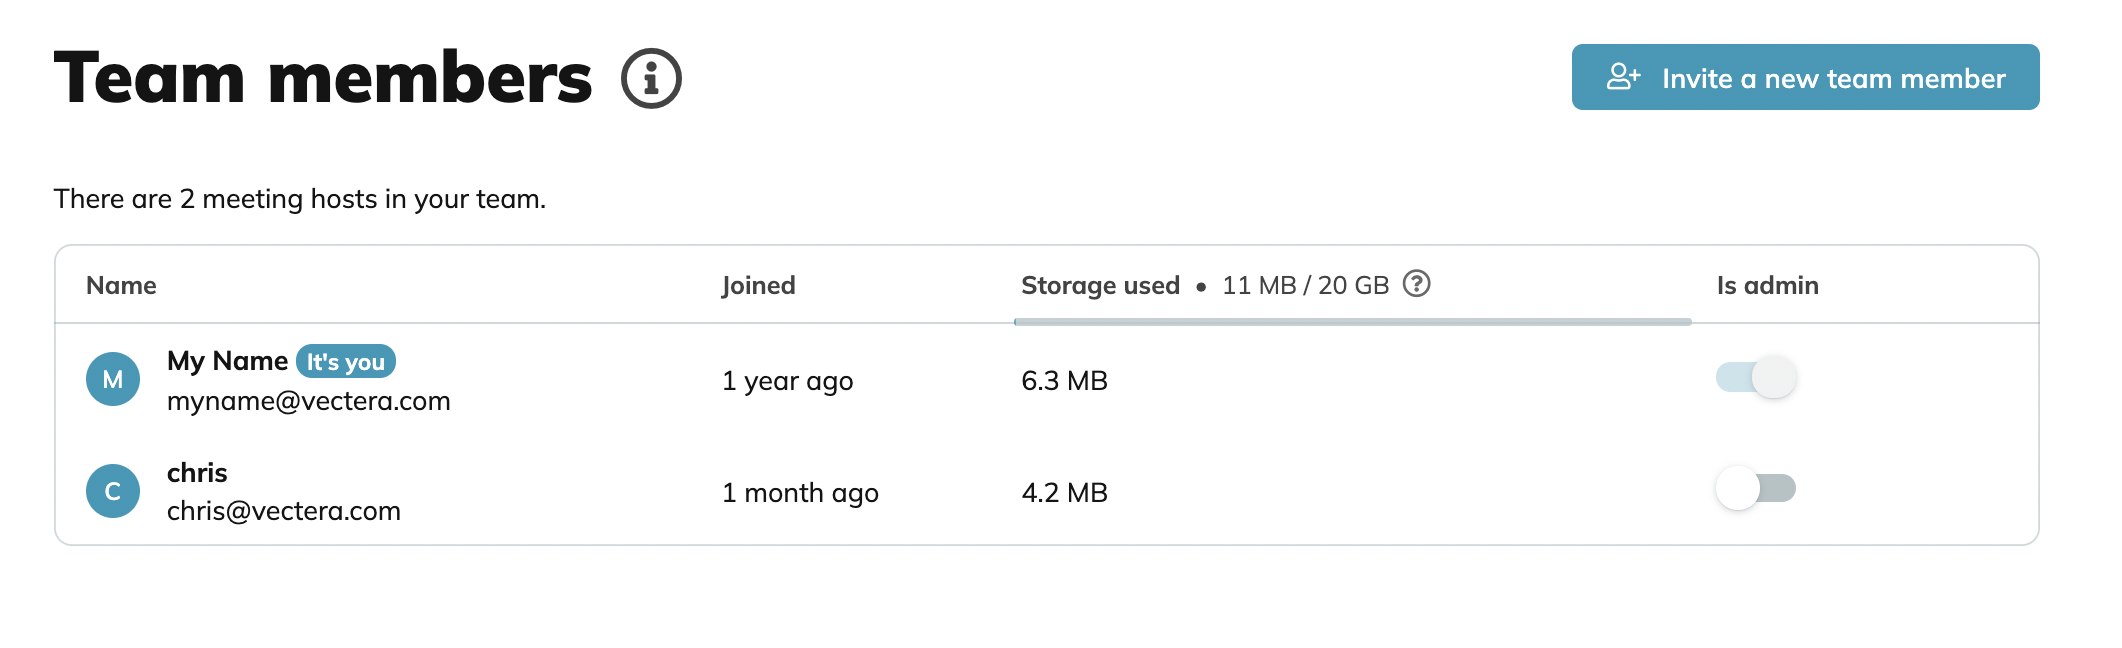The width and height of the screenshot is (2122, 648).
Task: Click the Is admin column header
Action: 1767,285
